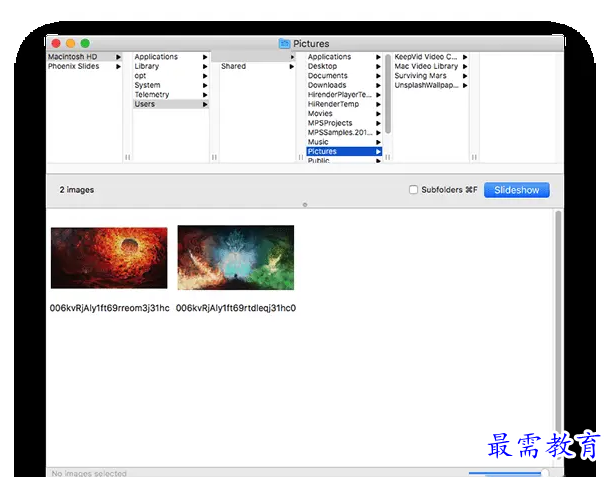Select the blue and green explosion thumbnail

tap(236, 257)
